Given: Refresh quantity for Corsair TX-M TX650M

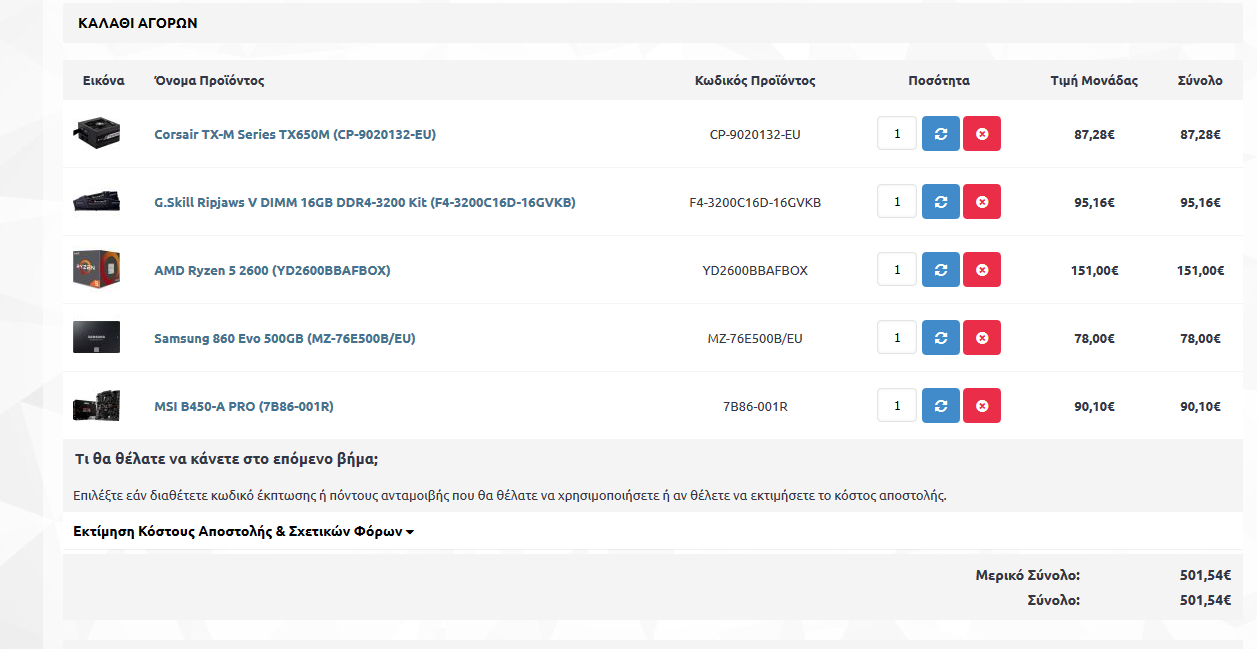Looking at the screenshot, I should pyautogui.click(x=940, y=134).
